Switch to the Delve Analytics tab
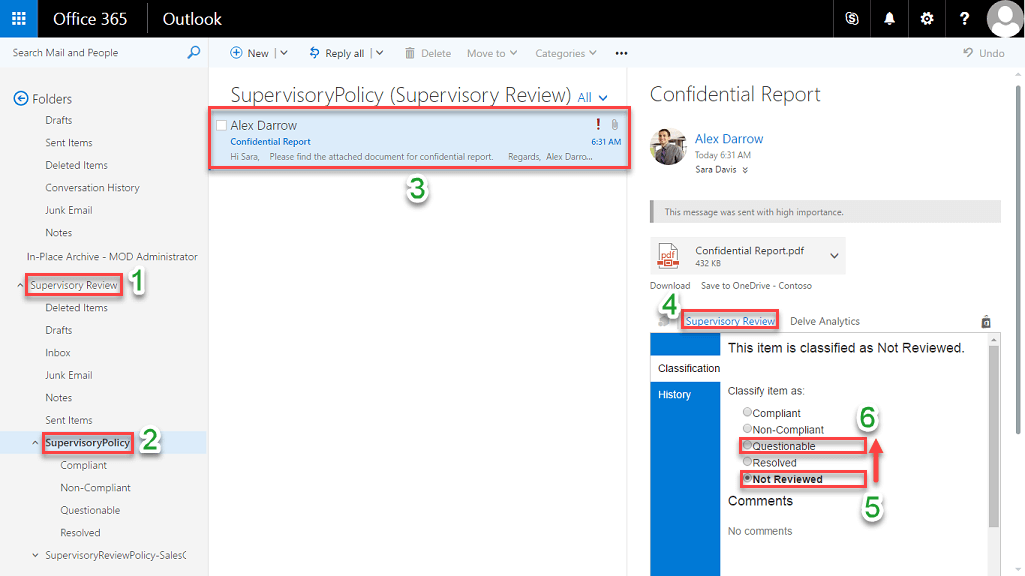 tap(824, 321)
